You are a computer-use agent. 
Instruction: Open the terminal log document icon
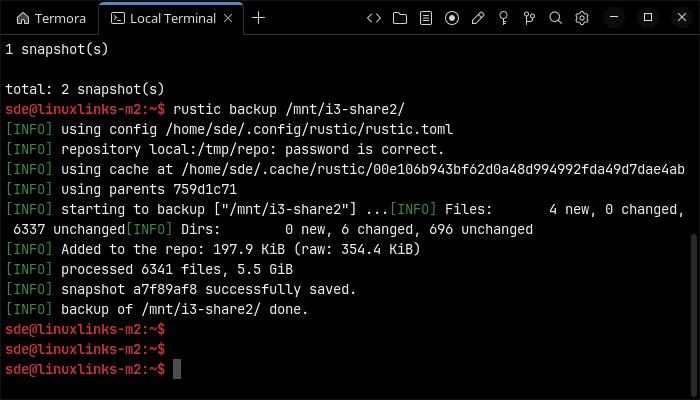tap(426, 18)
